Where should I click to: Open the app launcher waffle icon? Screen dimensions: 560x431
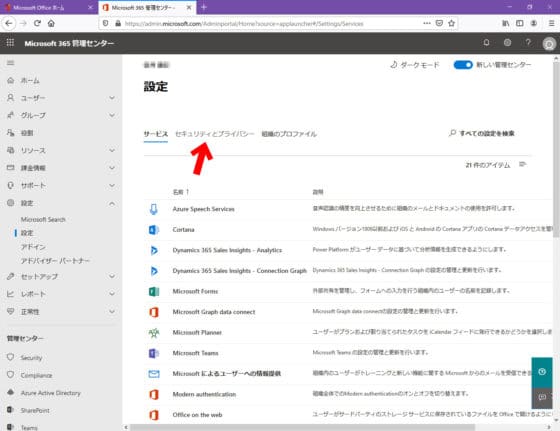click(10, 43)
